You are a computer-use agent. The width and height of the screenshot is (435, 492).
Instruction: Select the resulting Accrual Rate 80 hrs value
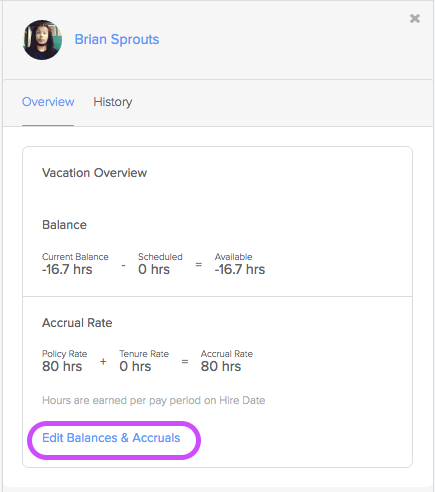pos(221,366)
